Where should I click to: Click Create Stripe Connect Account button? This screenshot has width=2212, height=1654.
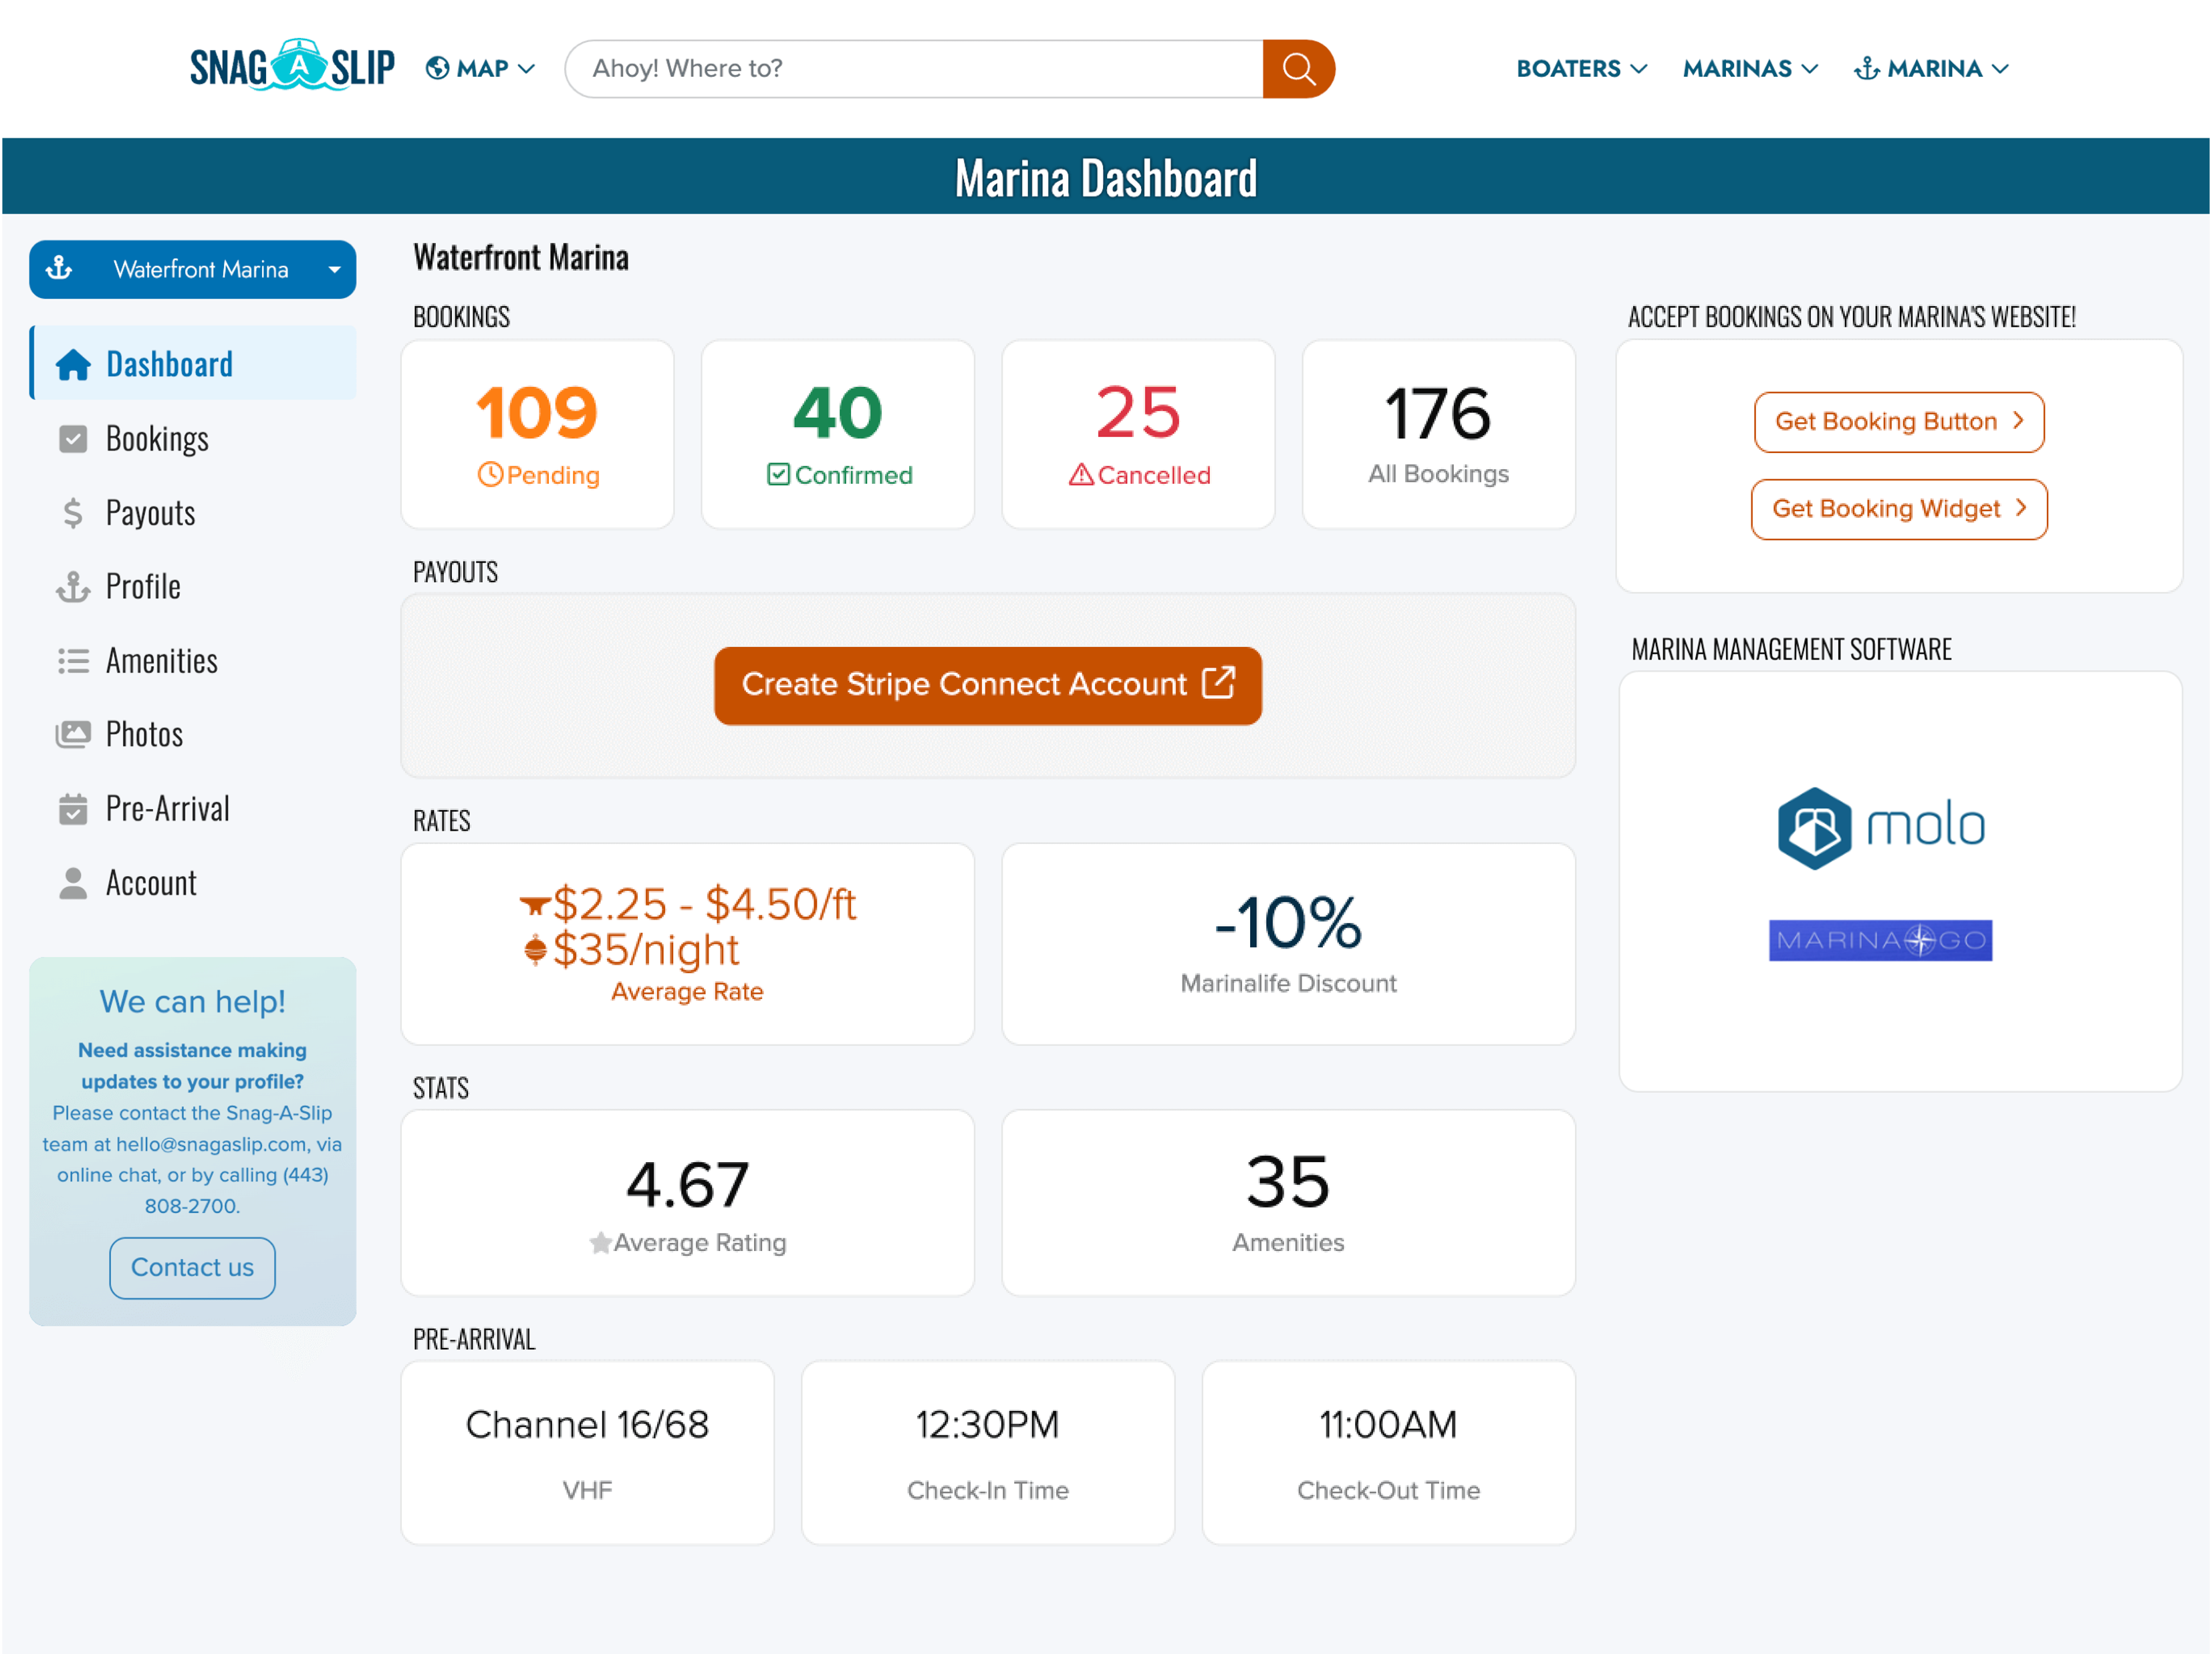[x=988, y=685]
